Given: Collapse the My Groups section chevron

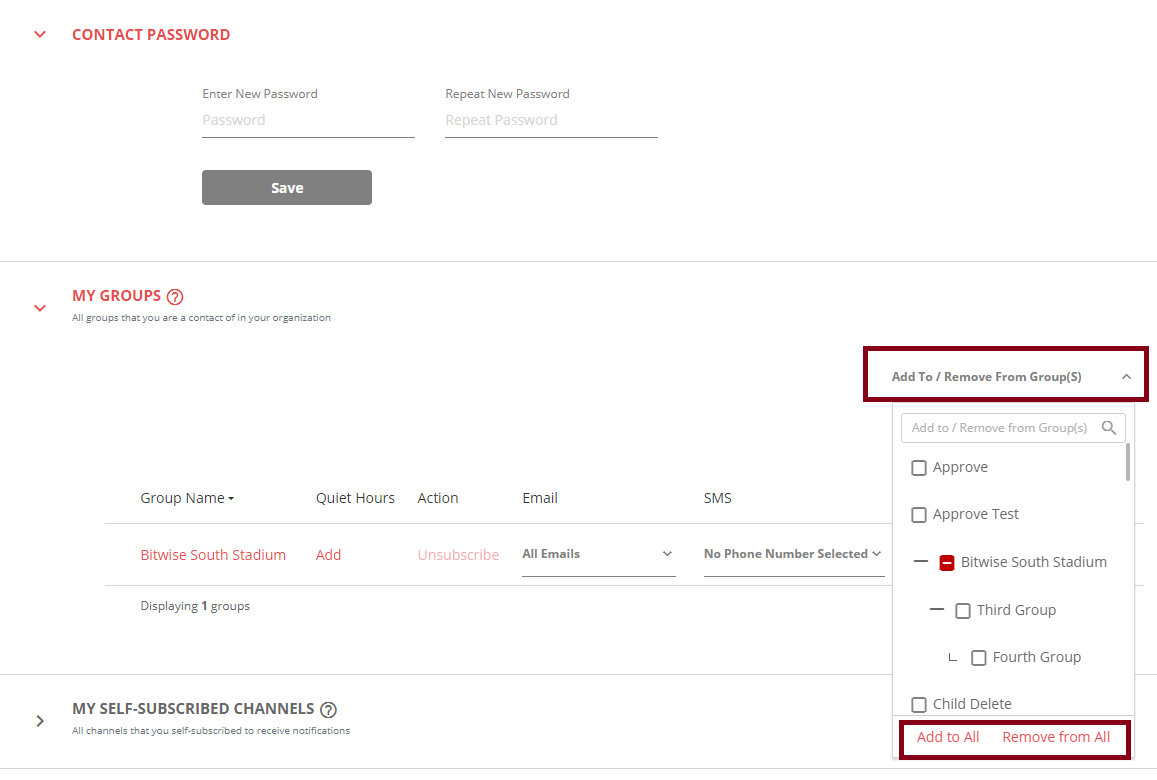Looking at the screenshot, I should click(40, 308).
